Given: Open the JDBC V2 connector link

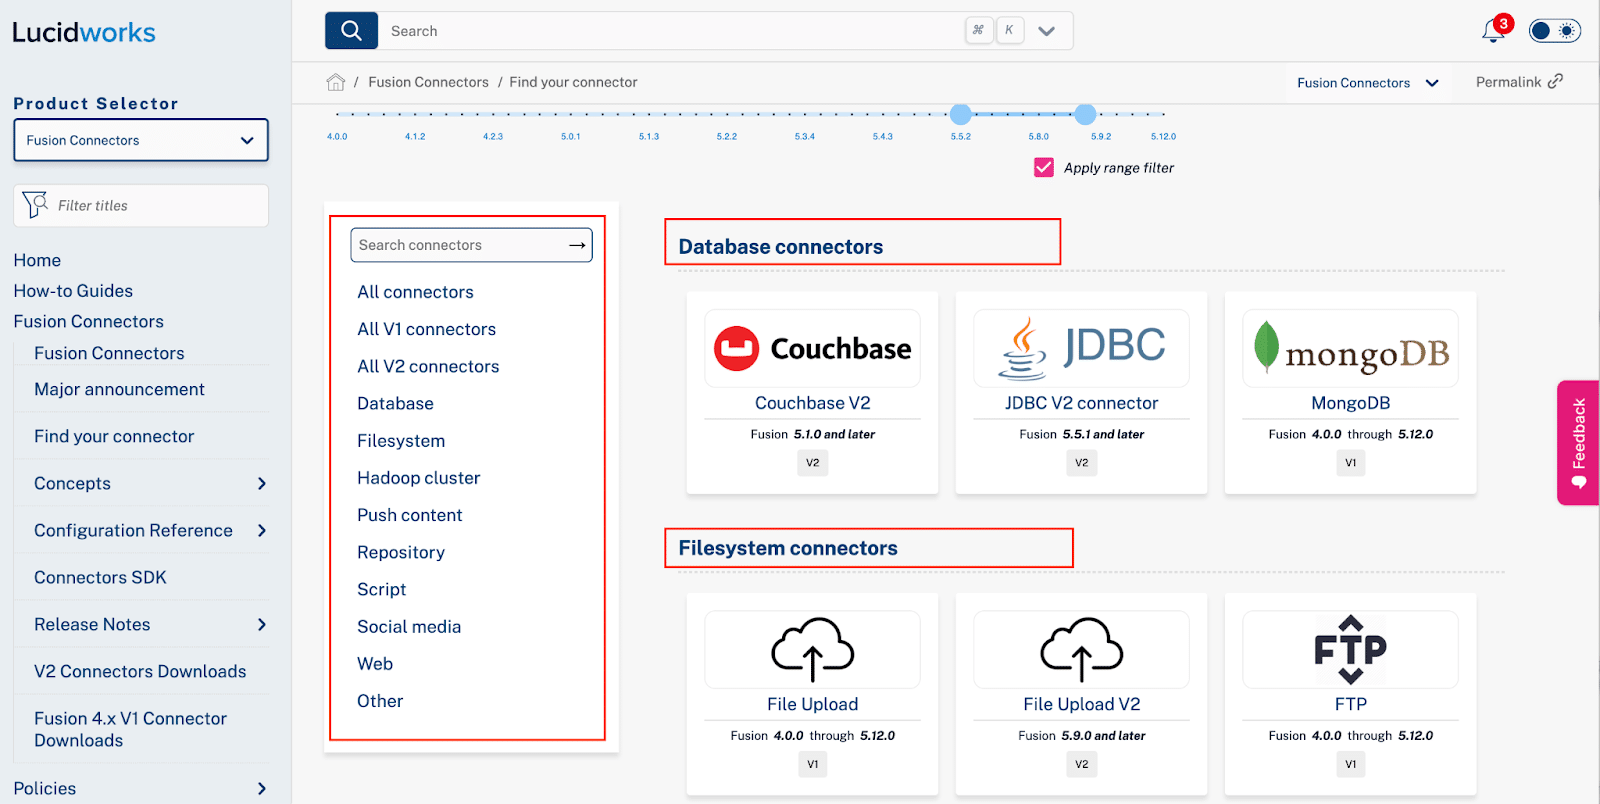Looking at the screenshot, I should [1081, 403].
